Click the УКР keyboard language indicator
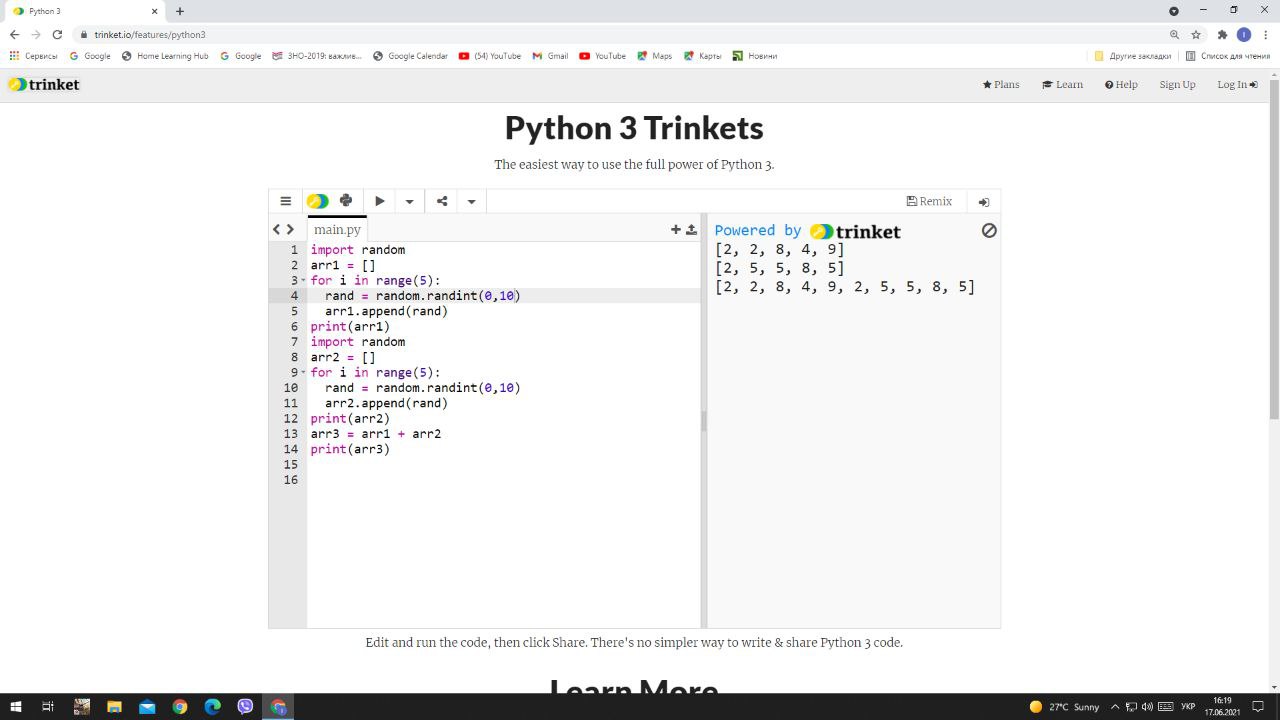 pos(1188,707)
